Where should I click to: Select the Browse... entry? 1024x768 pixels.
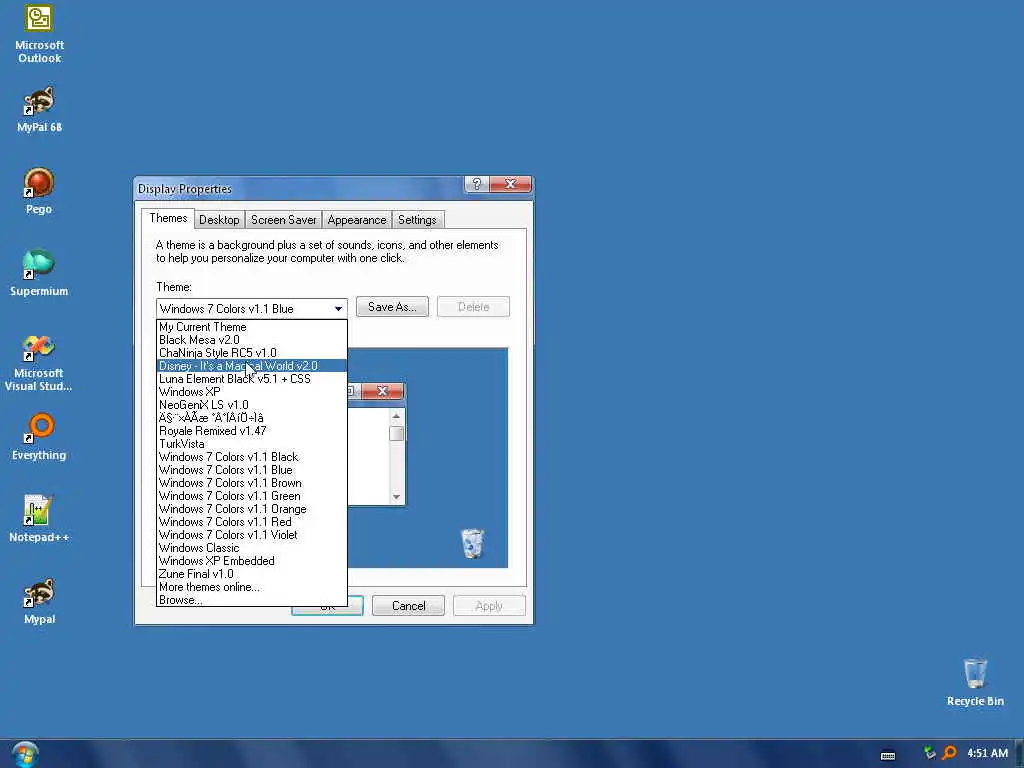coord(252,600)
